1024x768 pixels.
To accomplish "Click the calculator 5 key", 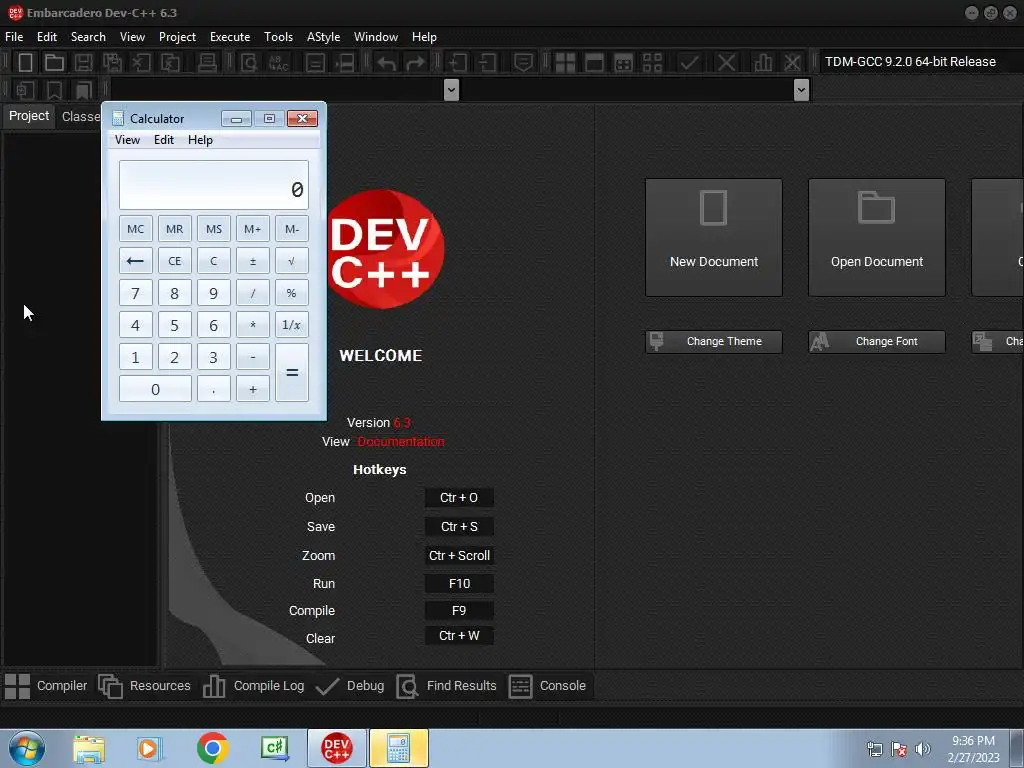I will tap(174, 325).
